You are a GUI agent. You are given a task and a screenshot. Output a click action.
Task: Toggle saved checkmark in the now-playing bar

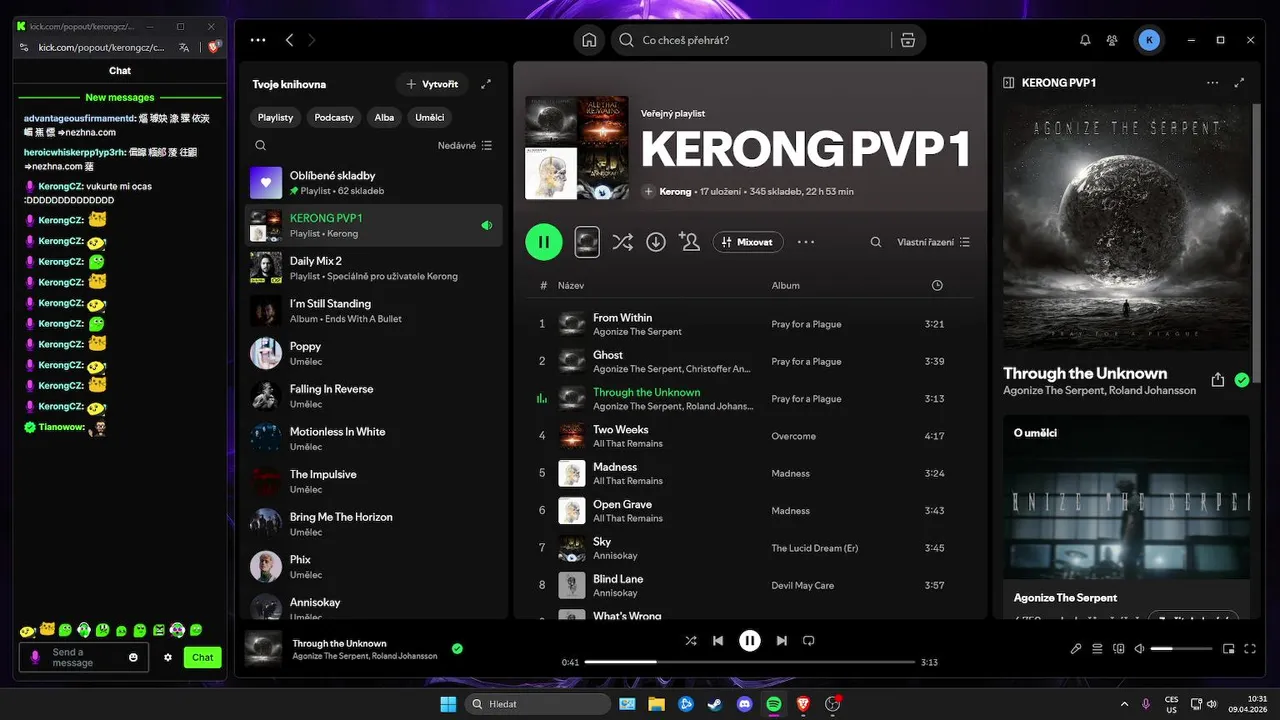coord(457,649)
